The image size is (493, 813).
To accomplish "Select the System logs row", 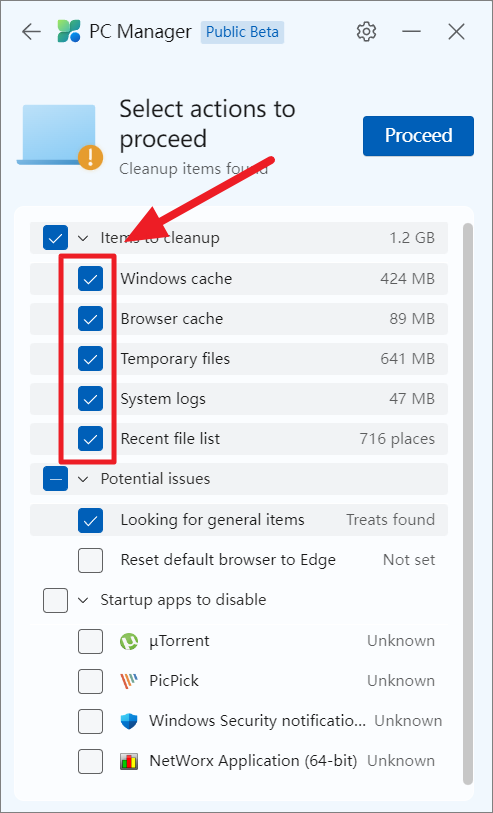I will [x=238, y=399].
